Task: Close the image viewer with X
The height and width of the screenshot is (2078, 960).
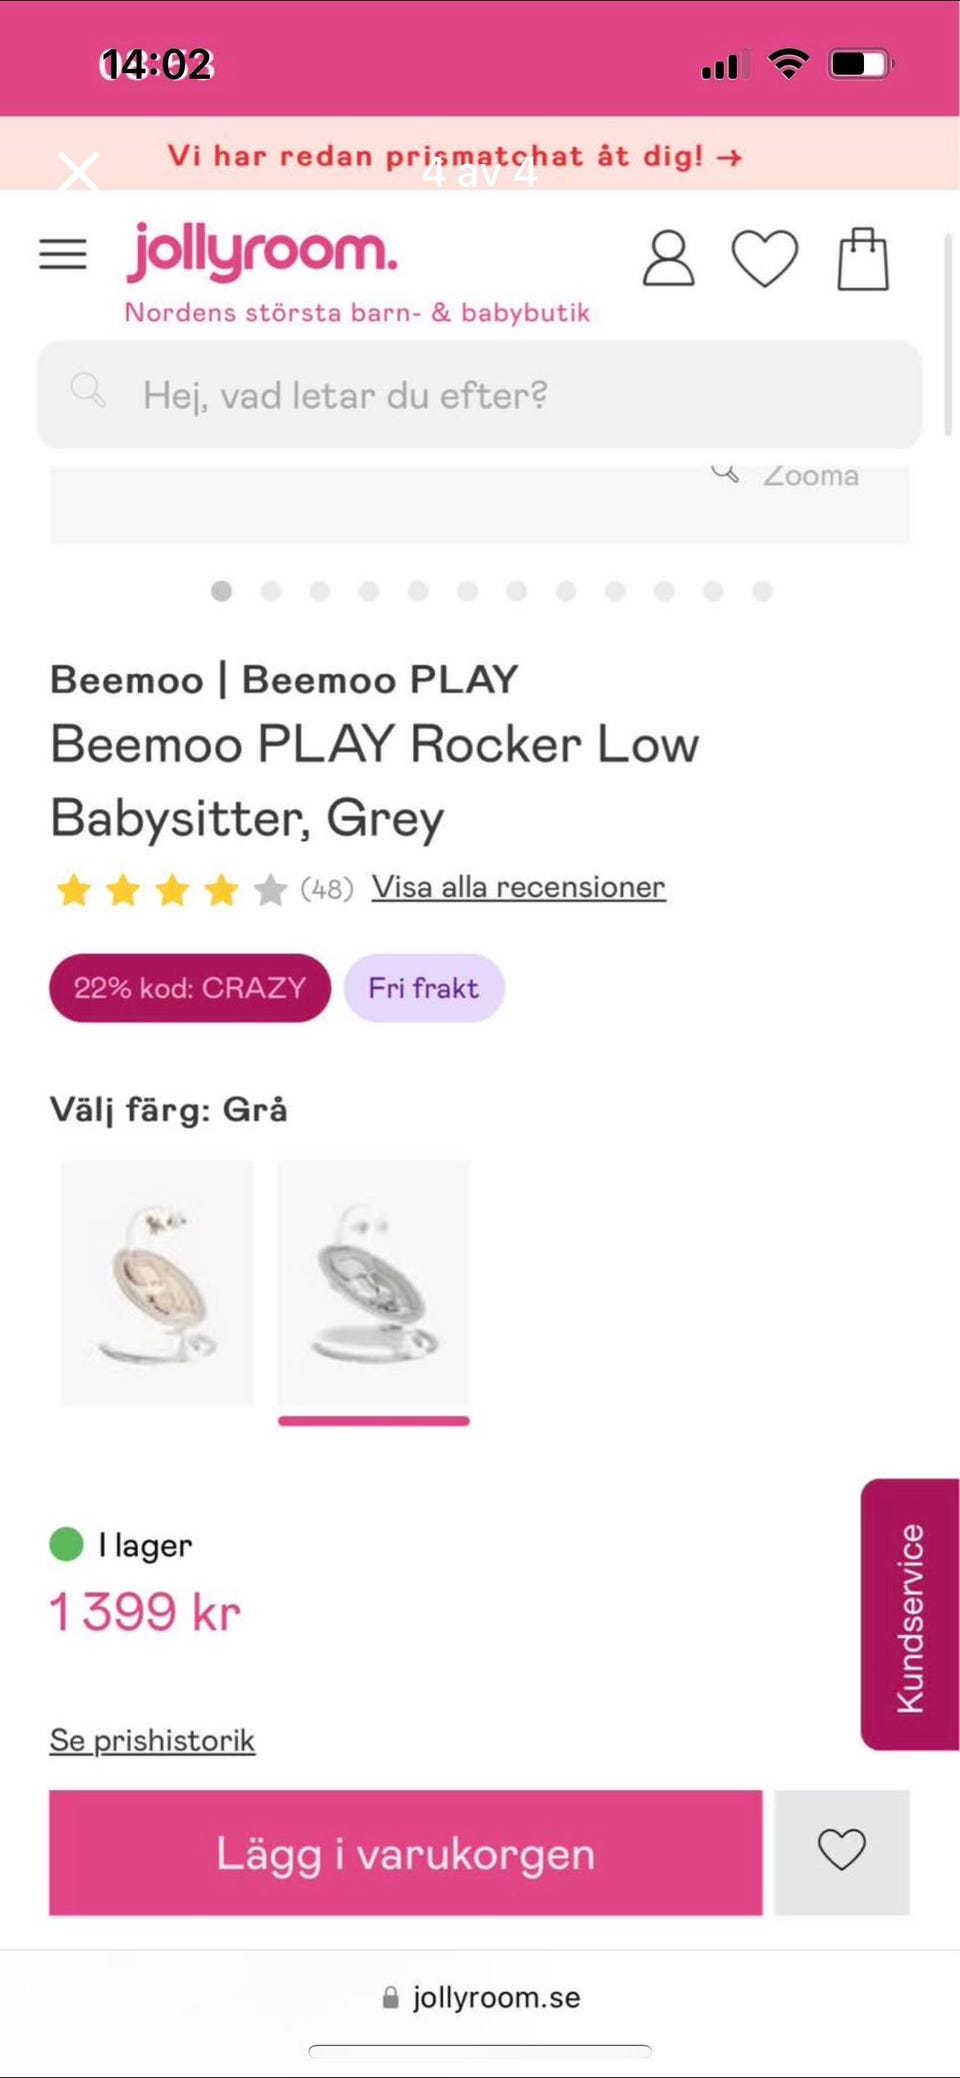Action: pyautogui.click(x=78, y=172)
